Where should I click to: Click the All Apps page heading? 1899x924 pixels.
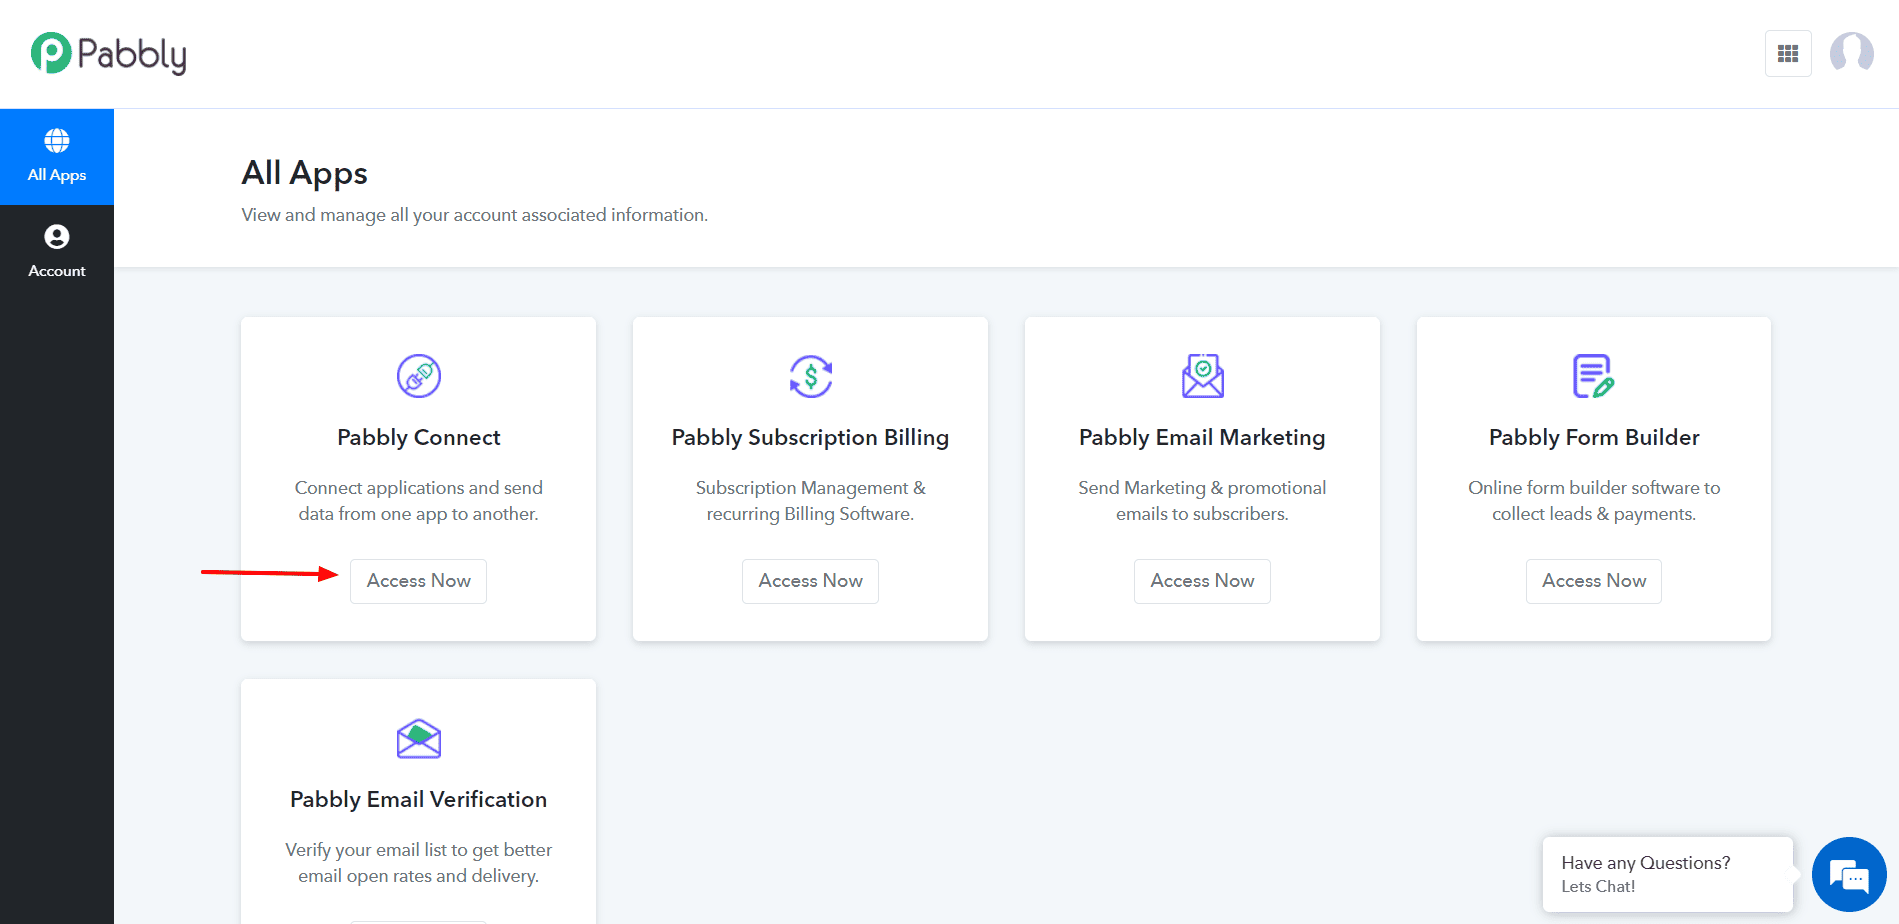(x=305, y=173)
